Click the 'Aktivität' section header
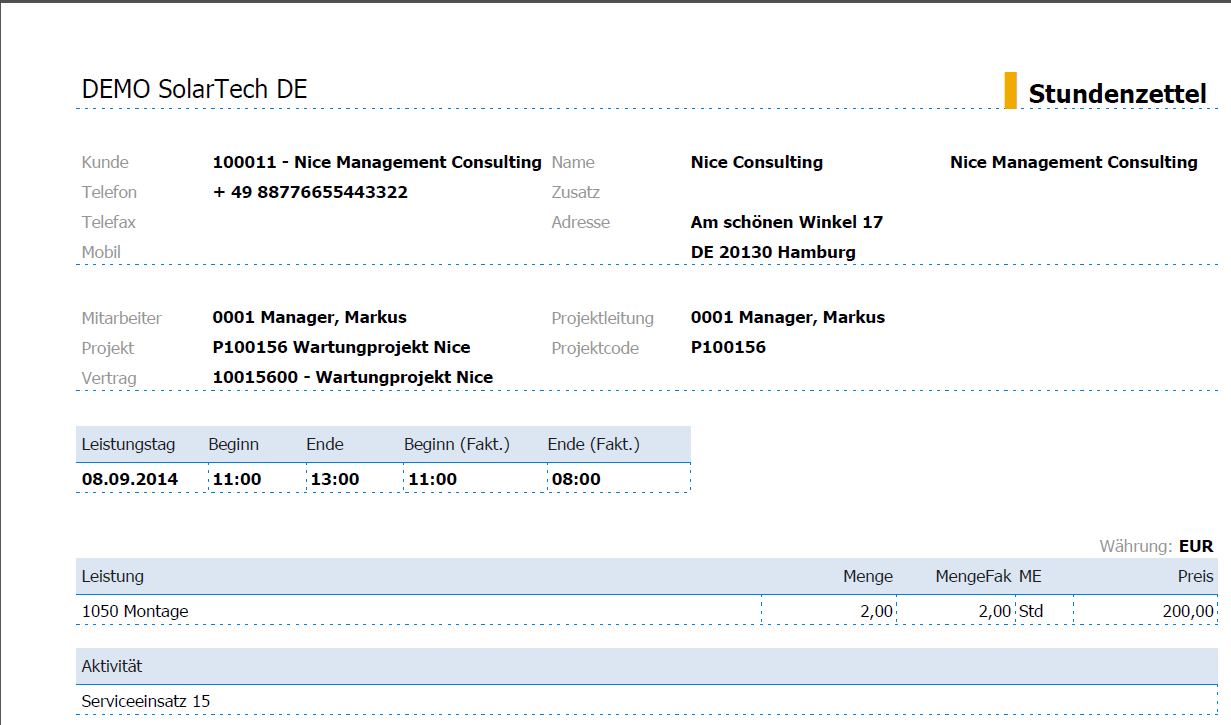Screen dimensions: 1231x725 point(112,666)
